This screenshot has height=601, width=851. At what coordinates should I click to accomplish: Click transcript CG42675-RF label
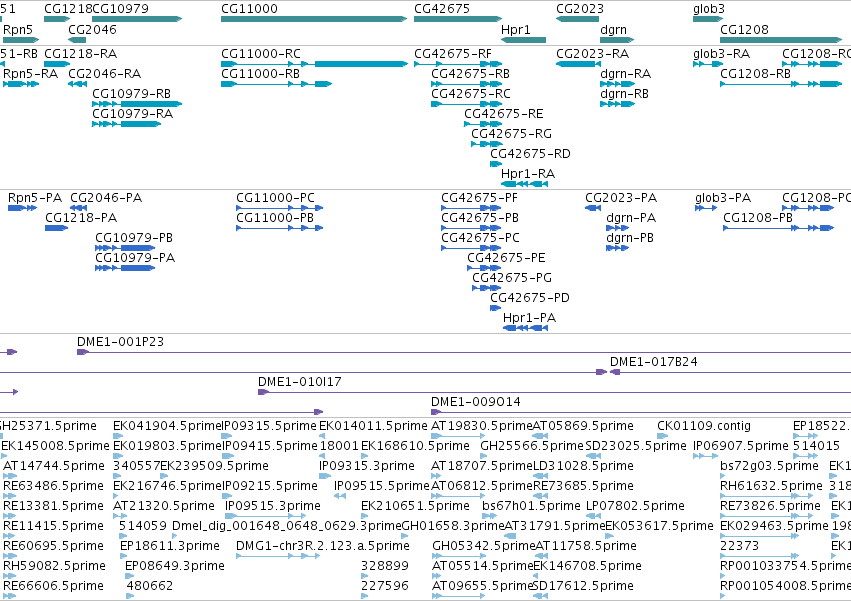coord(453,54)
